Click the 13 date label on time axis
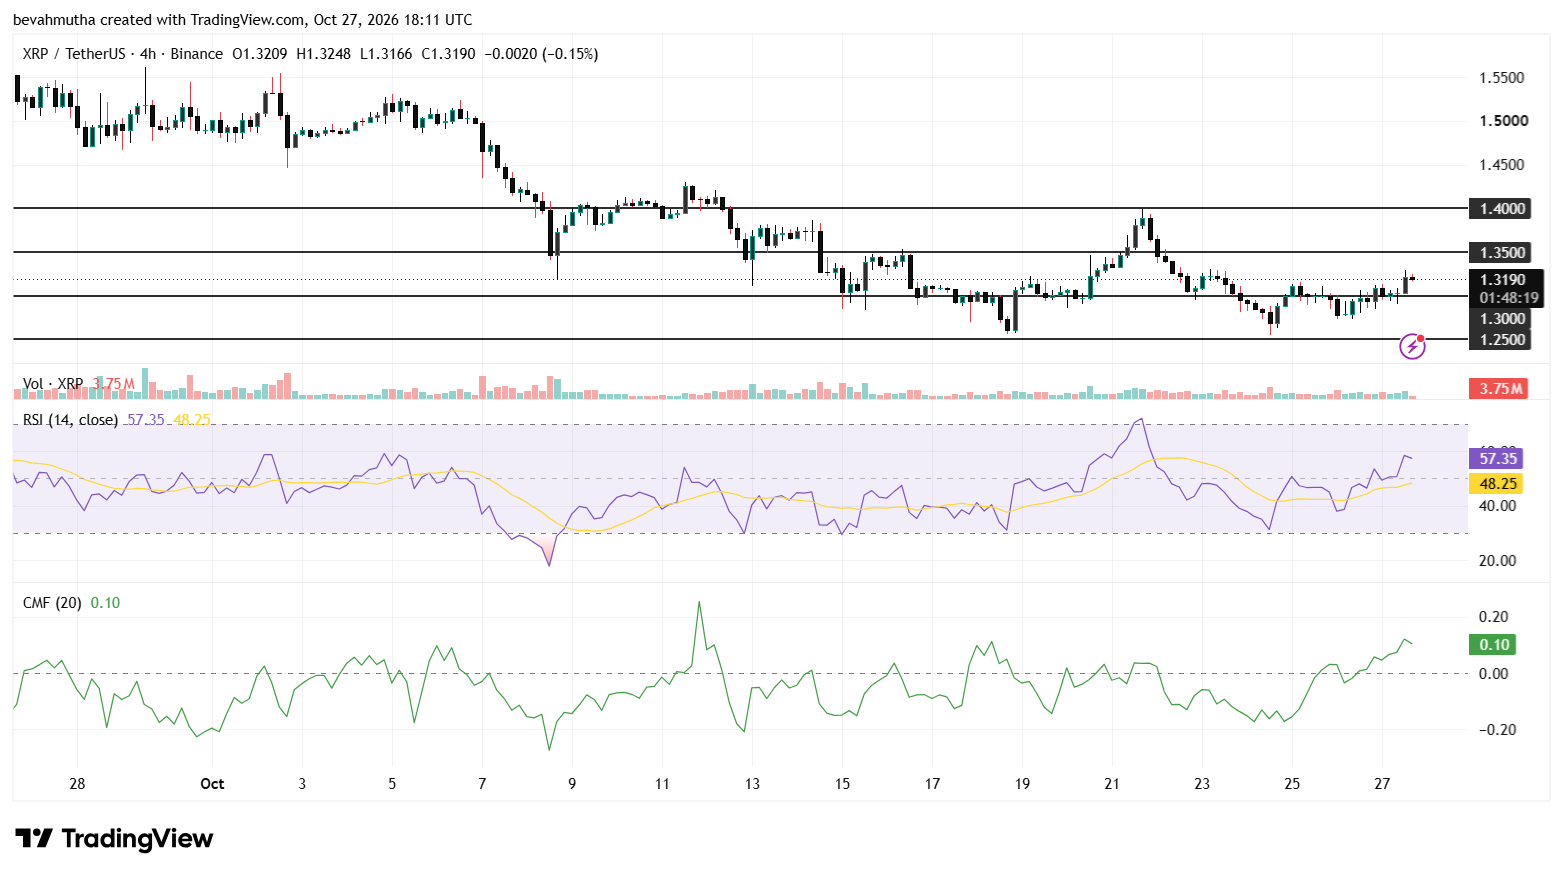The image size is (1563, 876). (x=752, y=784)
